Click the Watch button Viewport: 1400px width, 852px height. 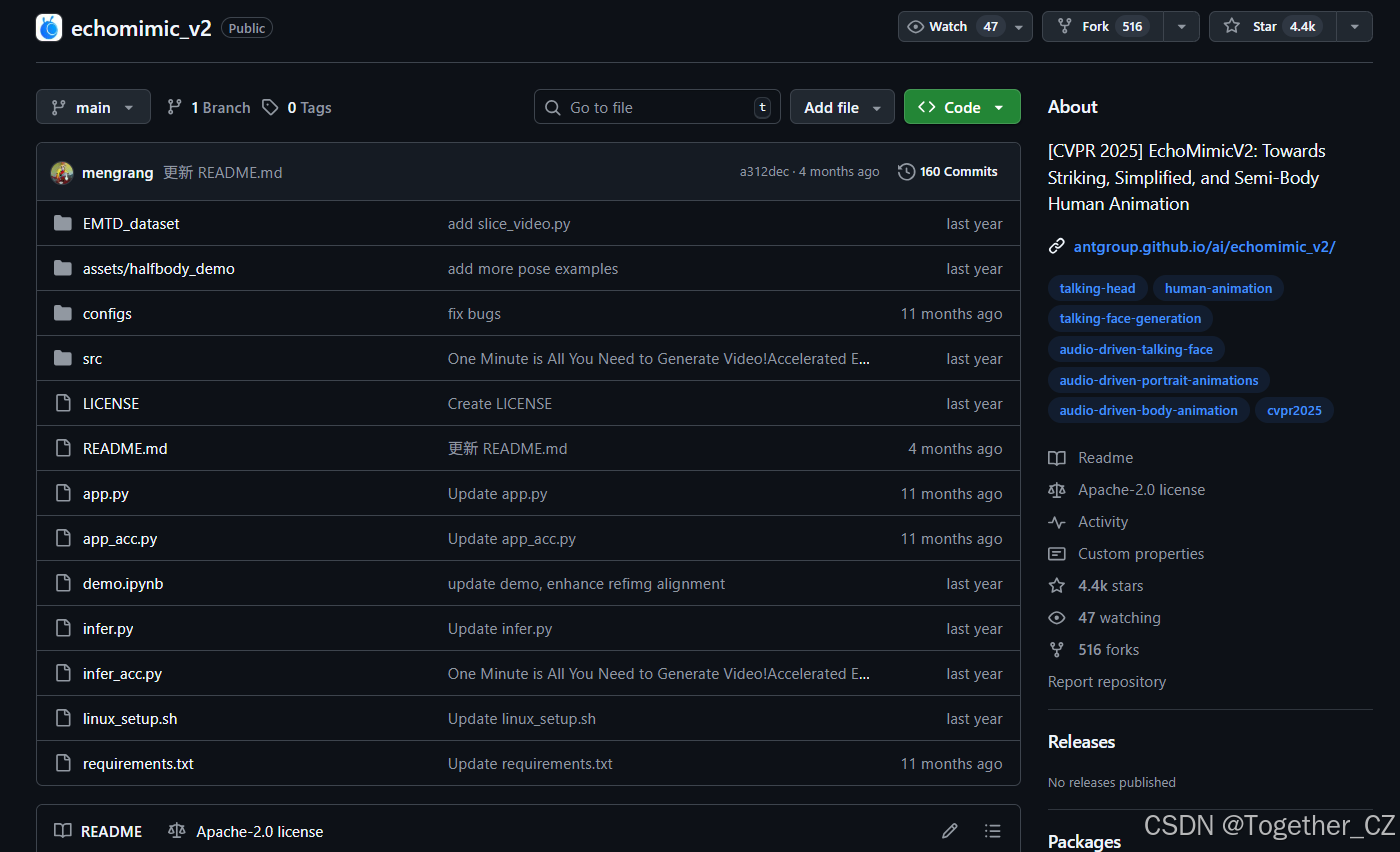tap(953, 27)
